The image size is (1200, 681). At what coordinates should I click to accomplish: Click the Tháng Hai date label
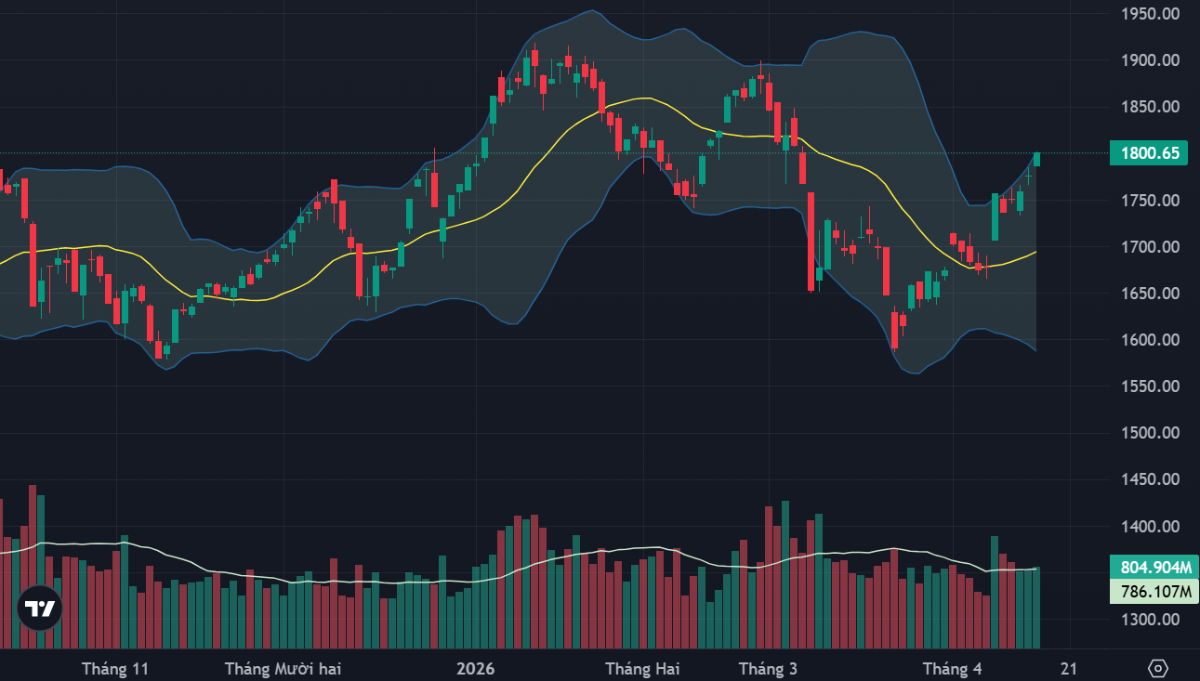click(641, 668)
